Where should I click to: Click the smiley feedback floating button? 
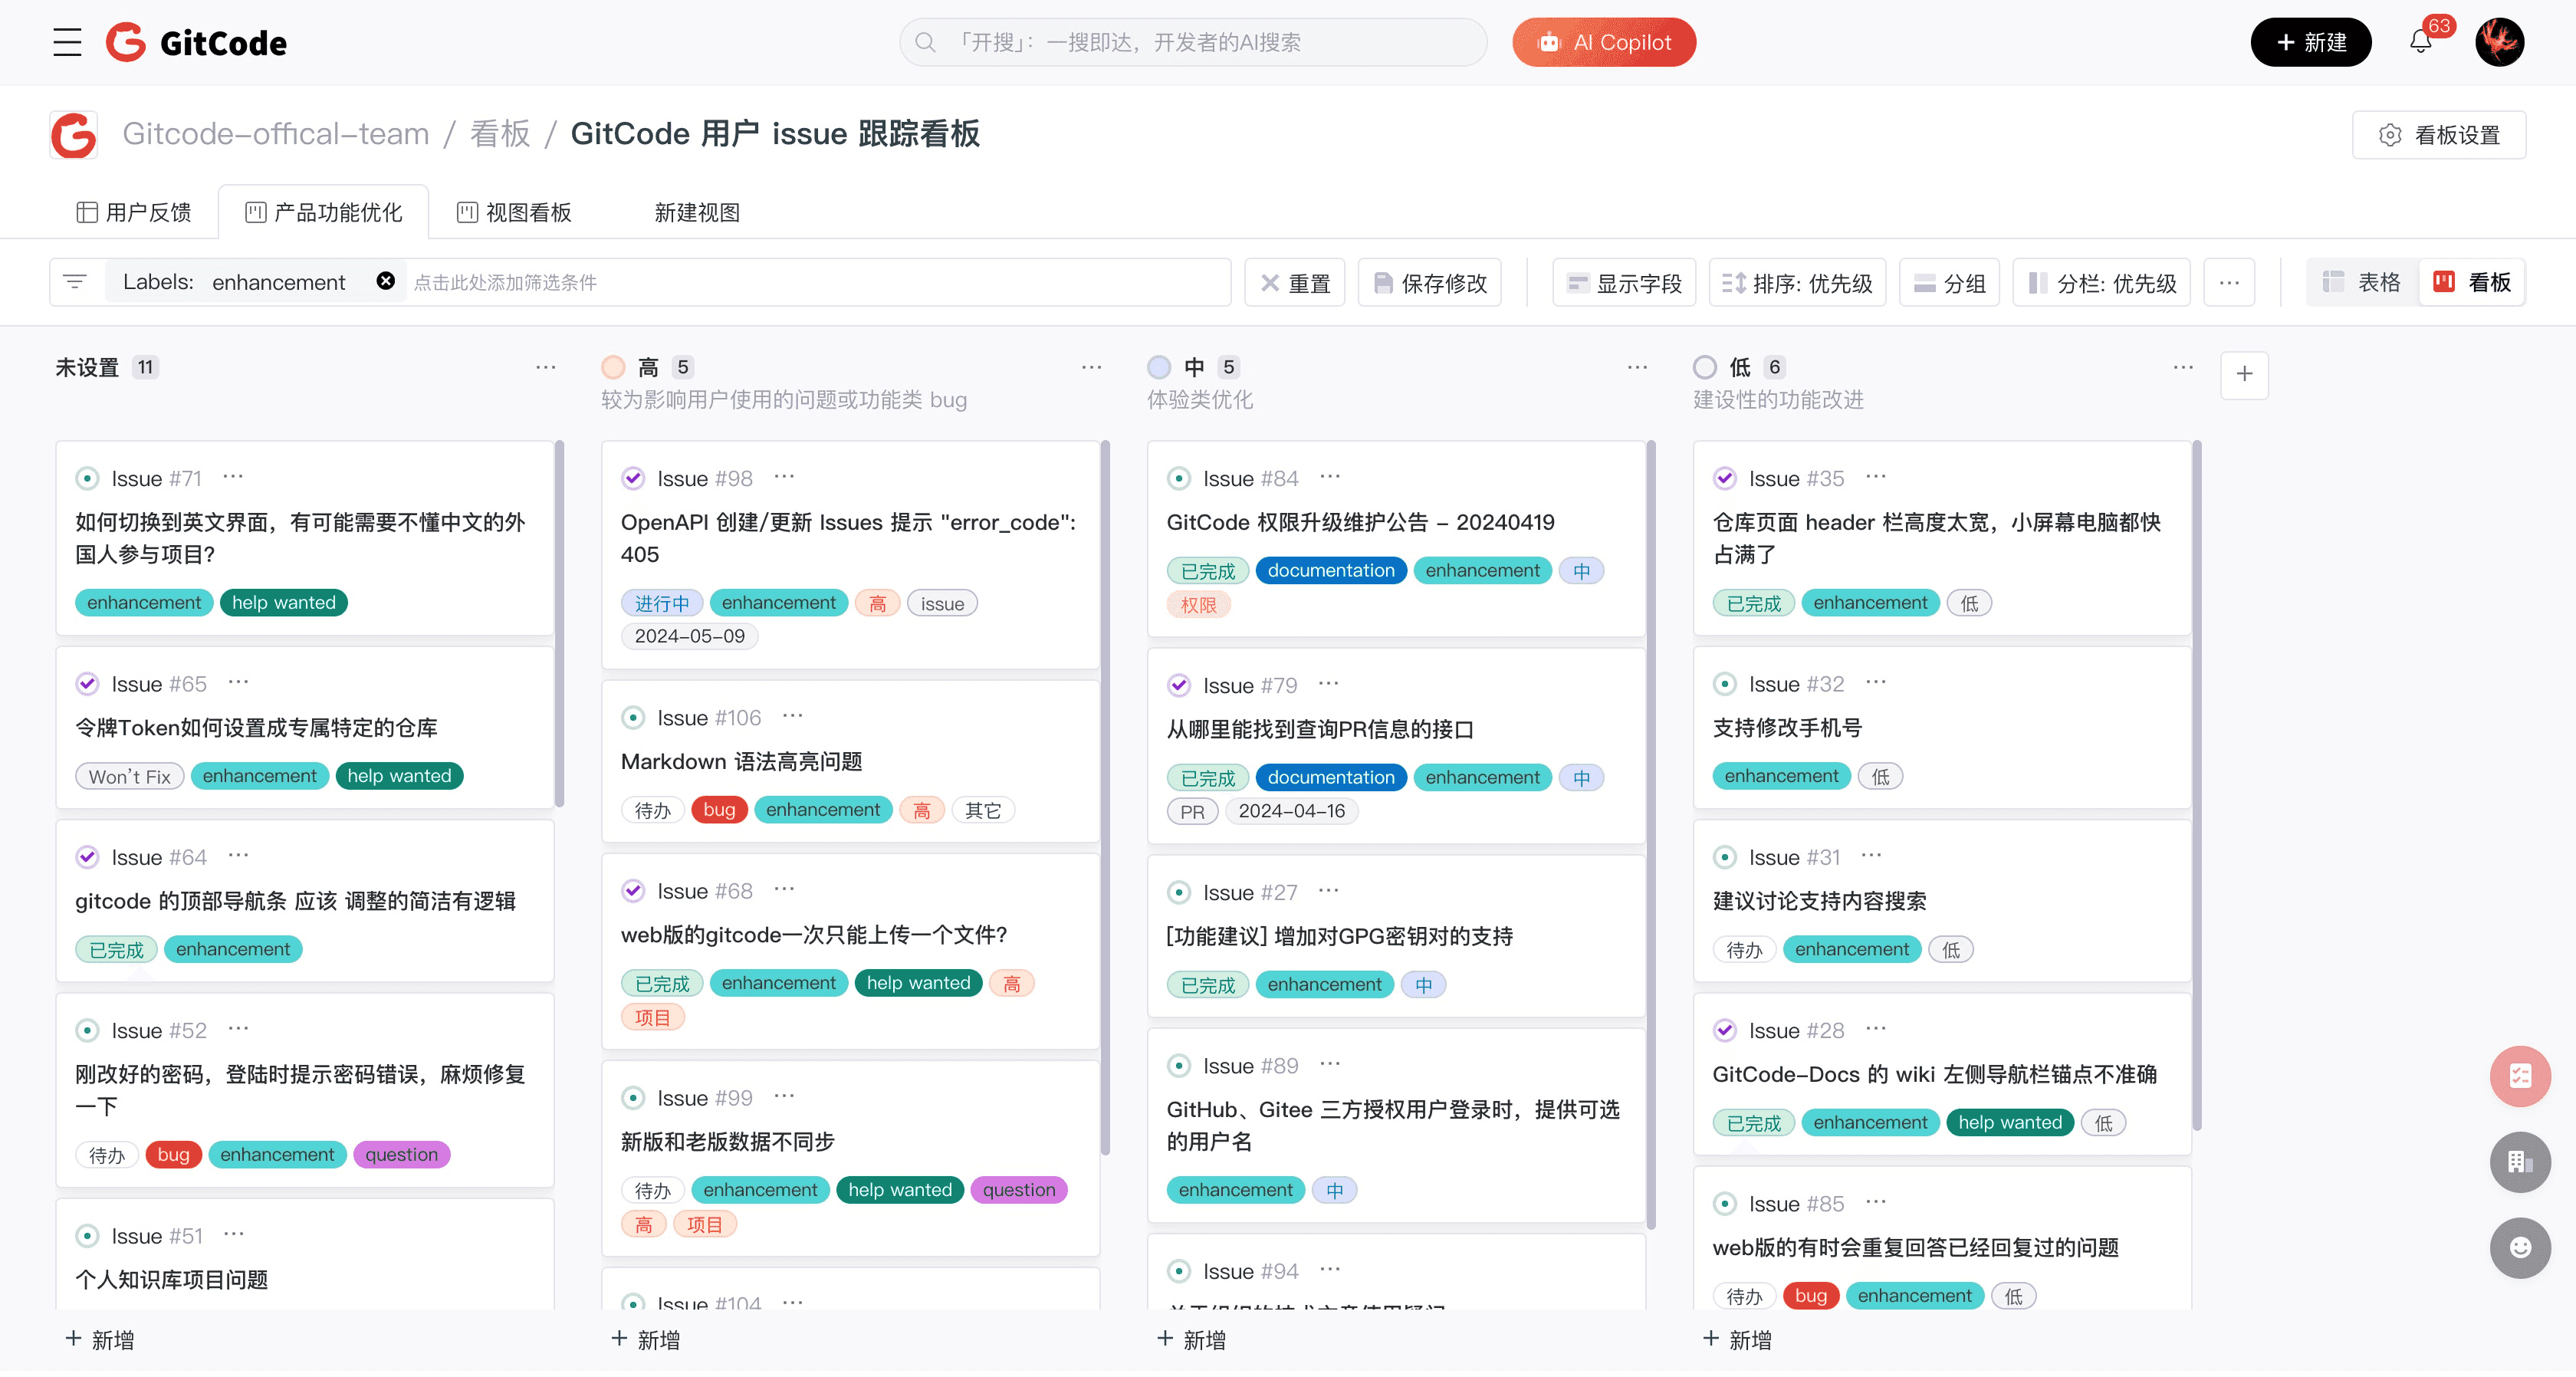(x=2519, y=1247)
